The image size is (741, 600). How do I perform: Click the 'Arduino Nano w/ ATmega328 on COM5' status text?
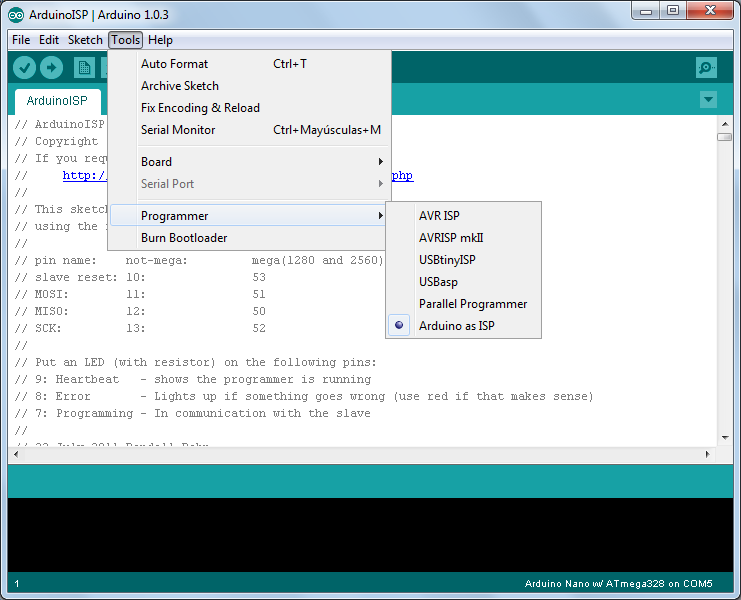[618, 584]
